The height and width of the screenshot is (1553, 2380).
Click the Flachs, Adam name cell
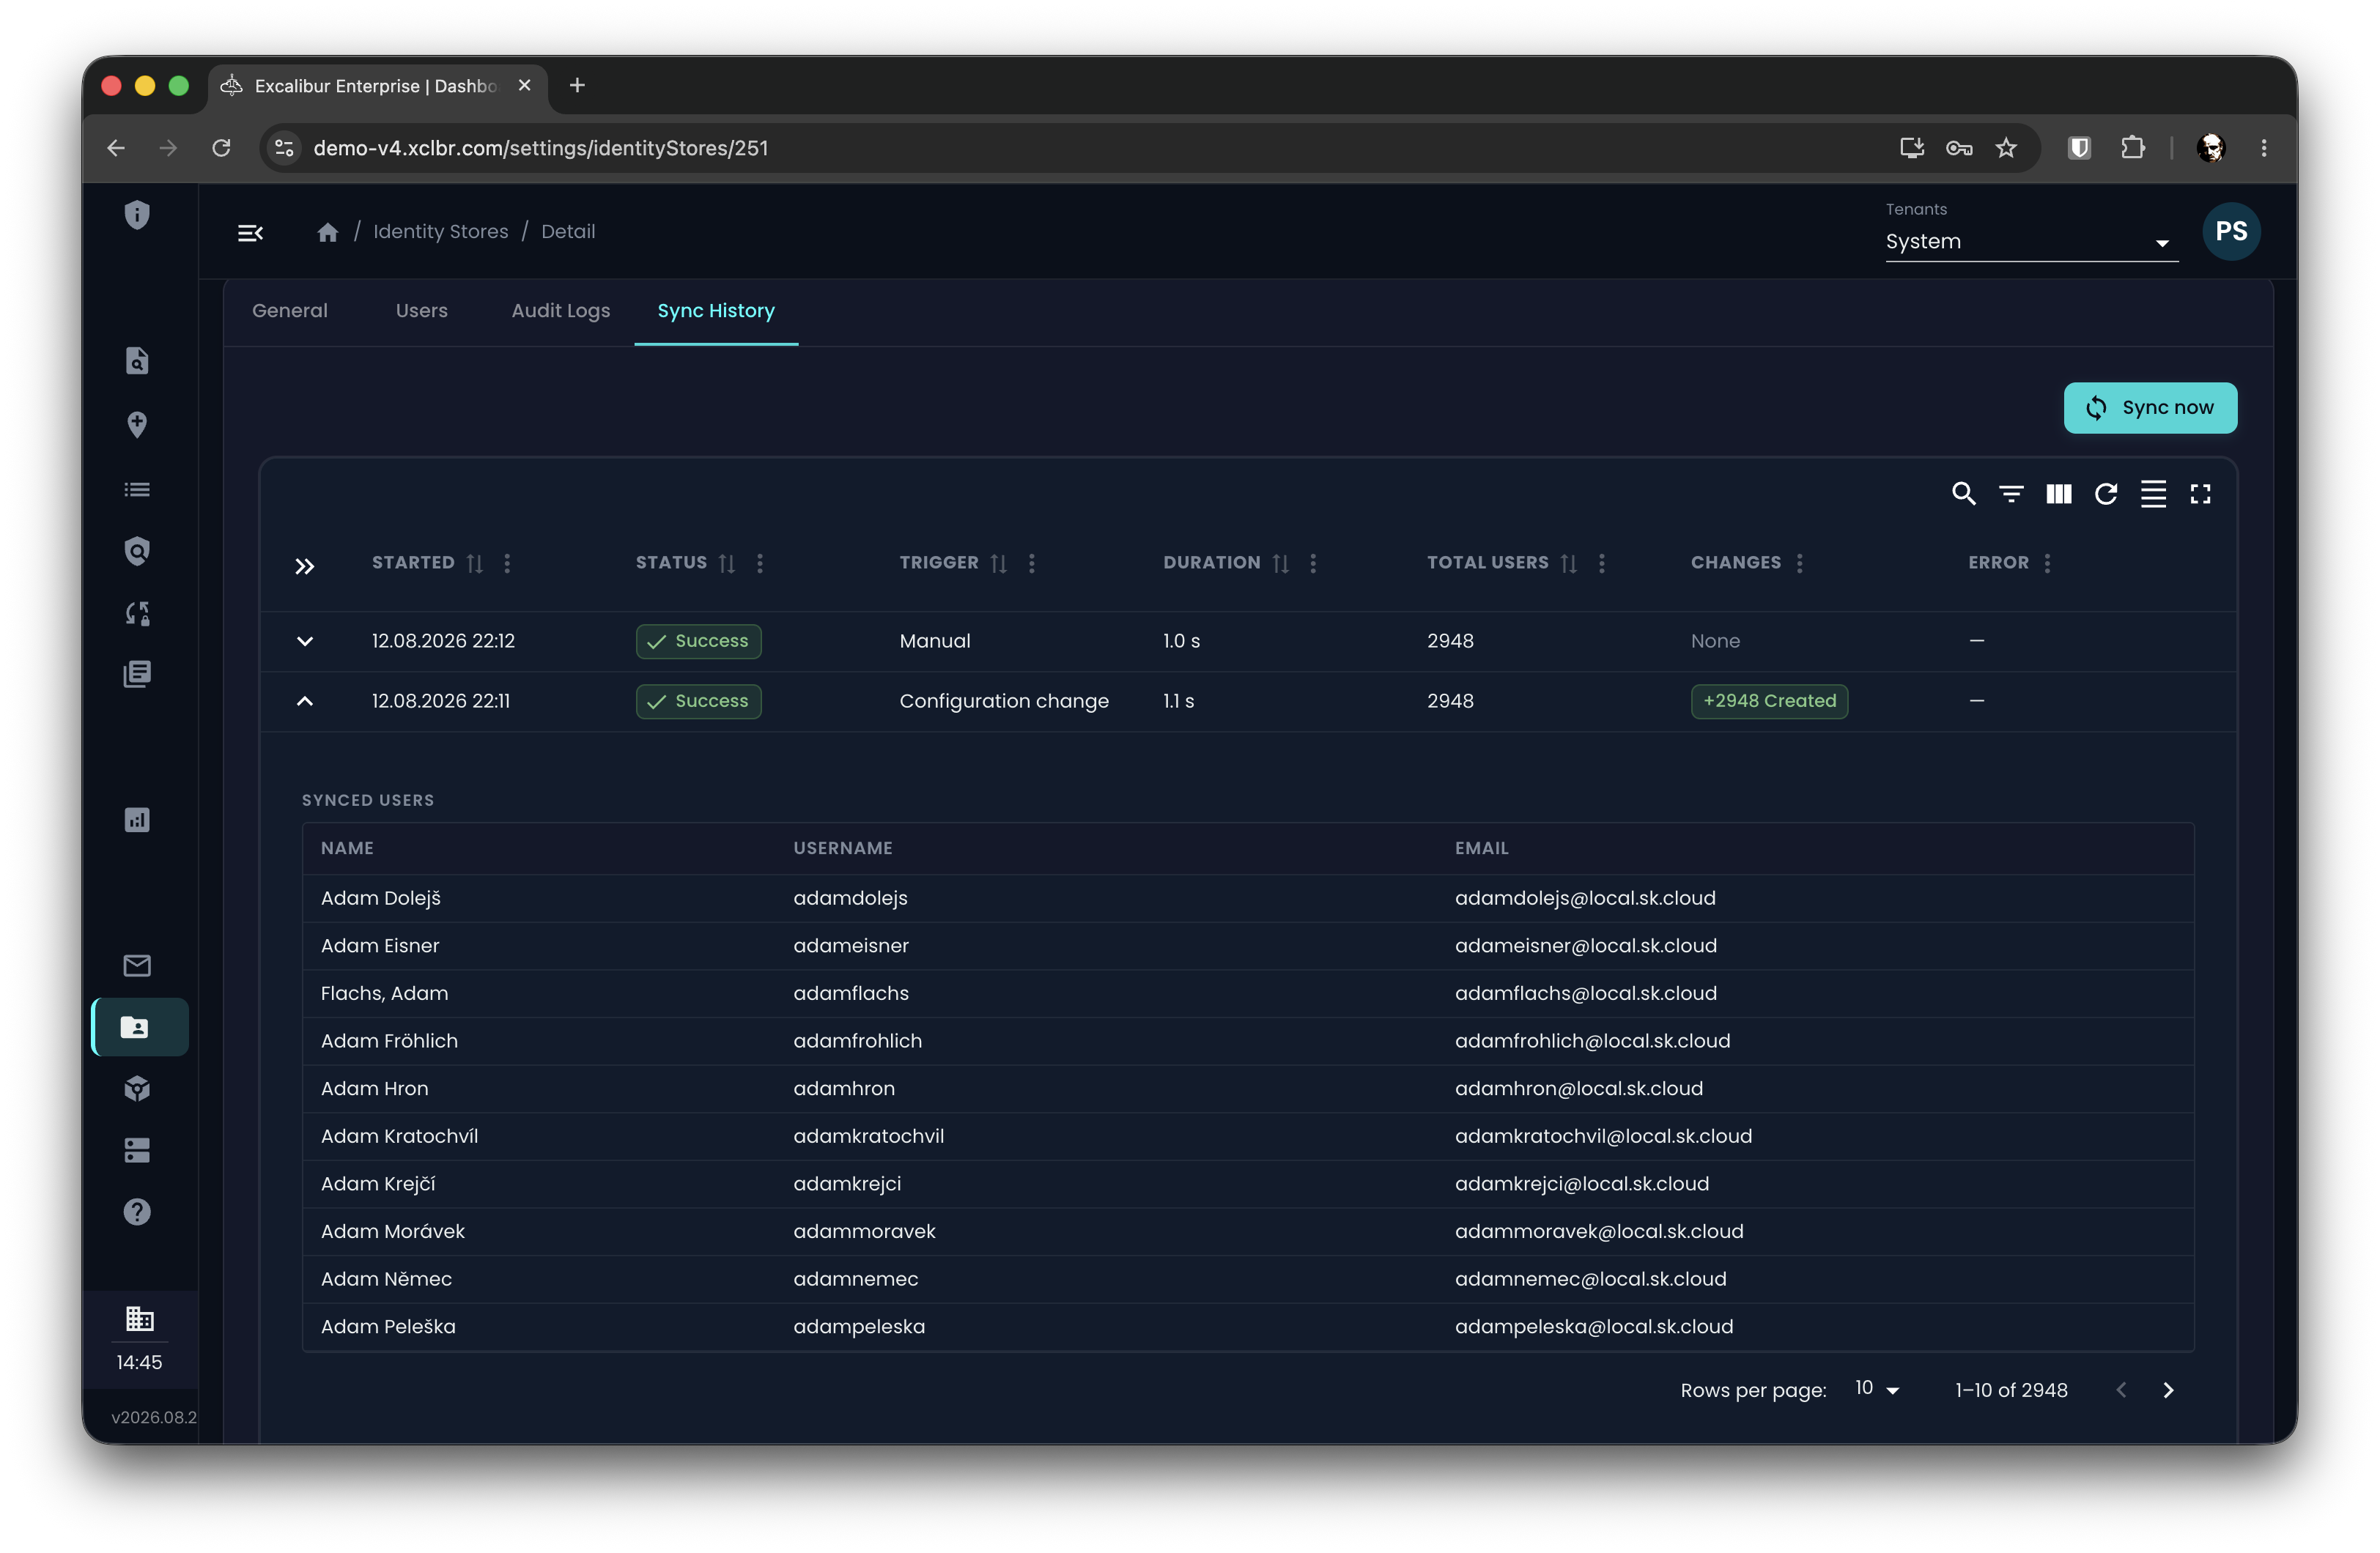[x=384, y=993]
